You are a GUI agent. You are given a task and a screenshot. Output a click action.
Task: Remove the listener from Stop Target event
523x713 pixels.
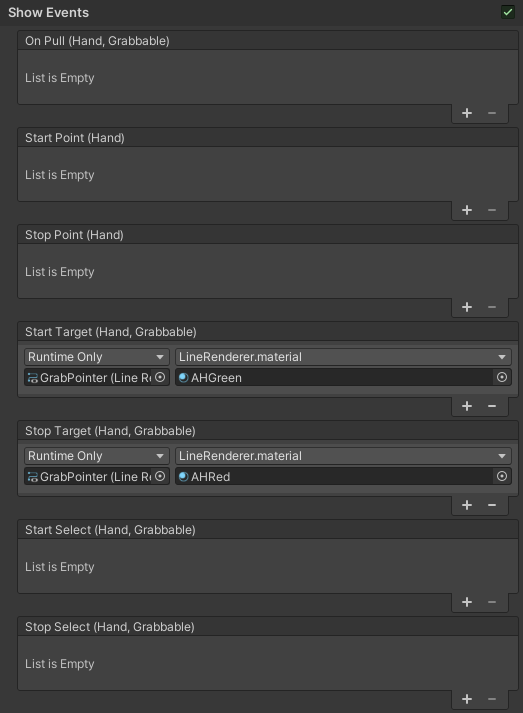pos(492,505)
